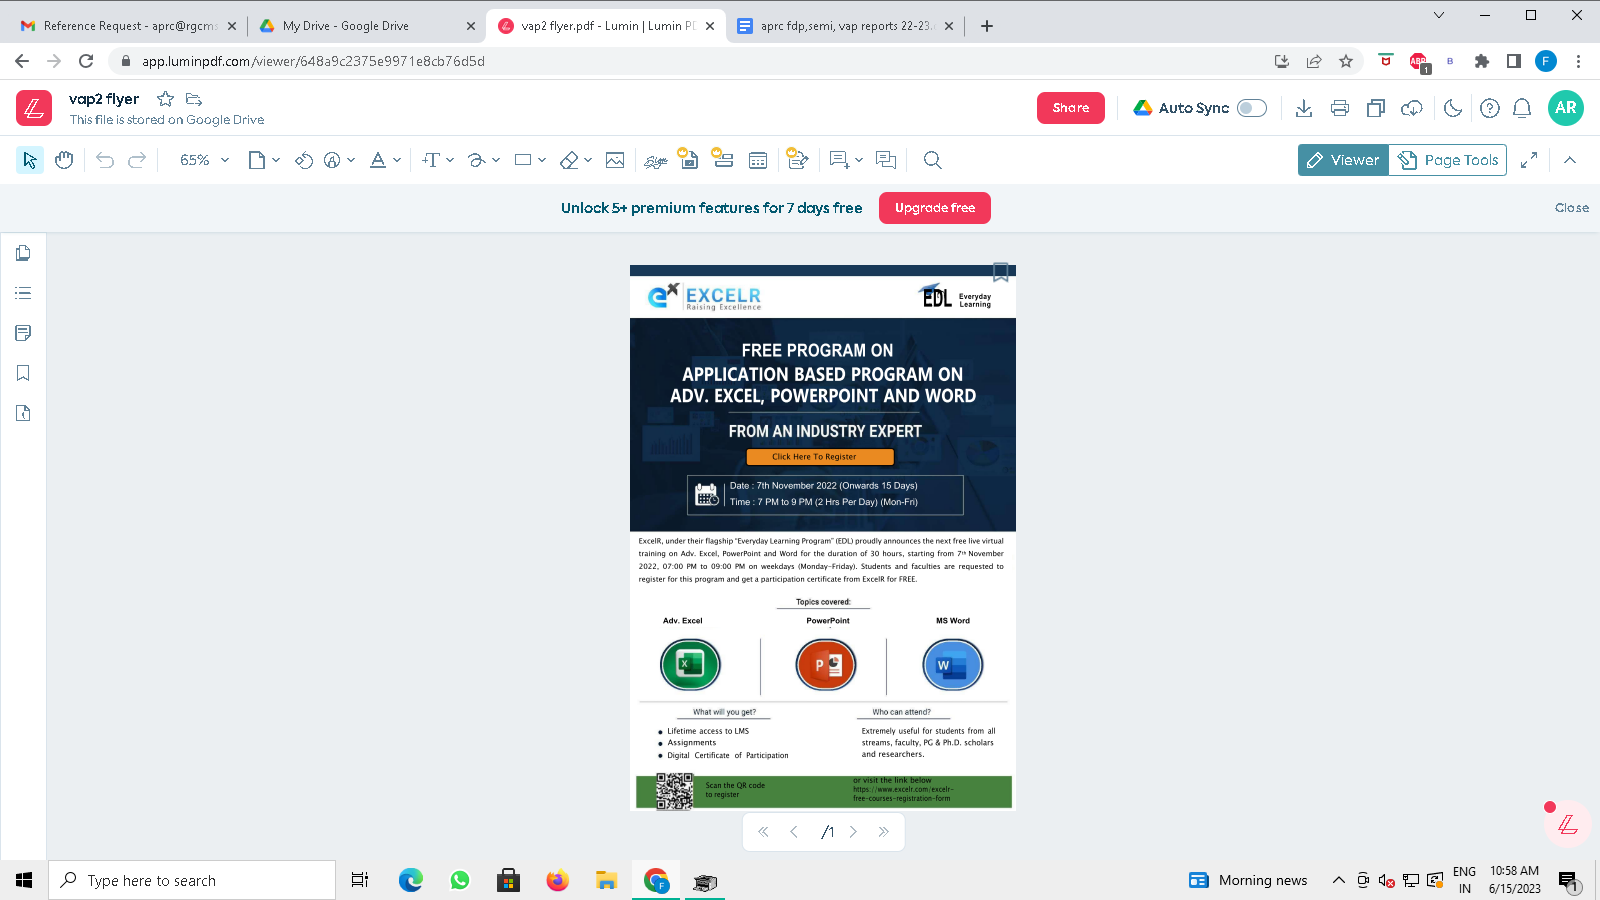Image resolution: width=1600 pixels, height=900 pixels.
Task: Switch to dark mode moon icon
Action: [x=1453, y=108]
